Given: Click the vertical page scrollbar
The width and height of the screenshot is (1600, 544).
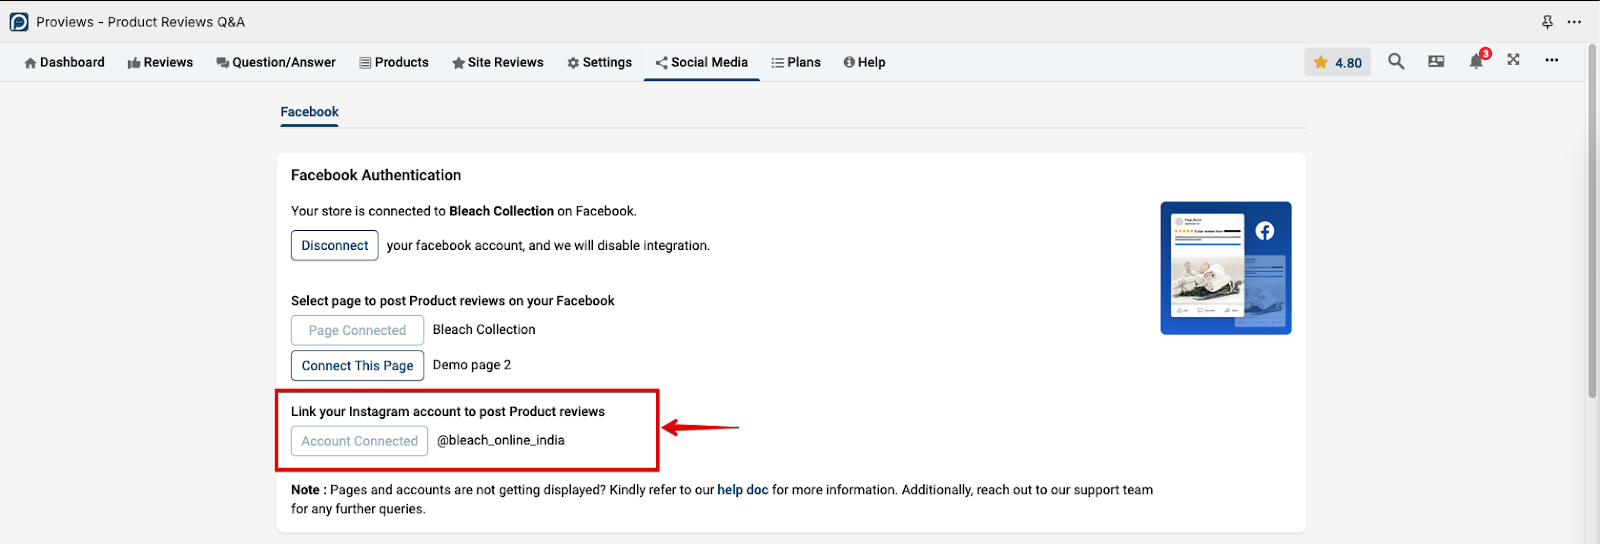Looking at the screenshot, I should 1592,220.
